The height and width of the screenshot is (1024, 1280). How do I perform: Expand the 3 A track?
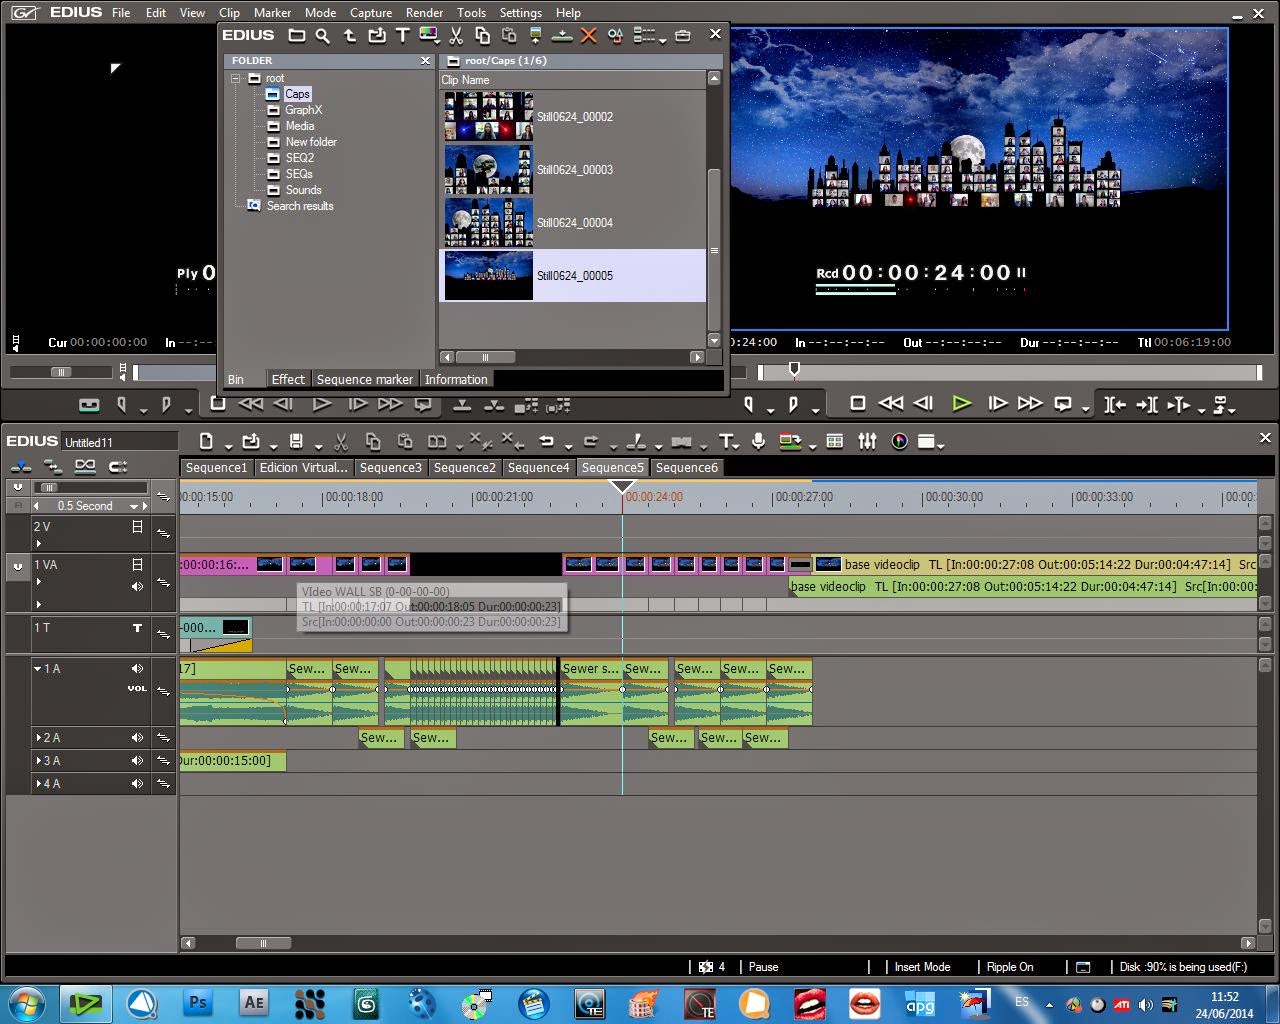pos(38,761)
